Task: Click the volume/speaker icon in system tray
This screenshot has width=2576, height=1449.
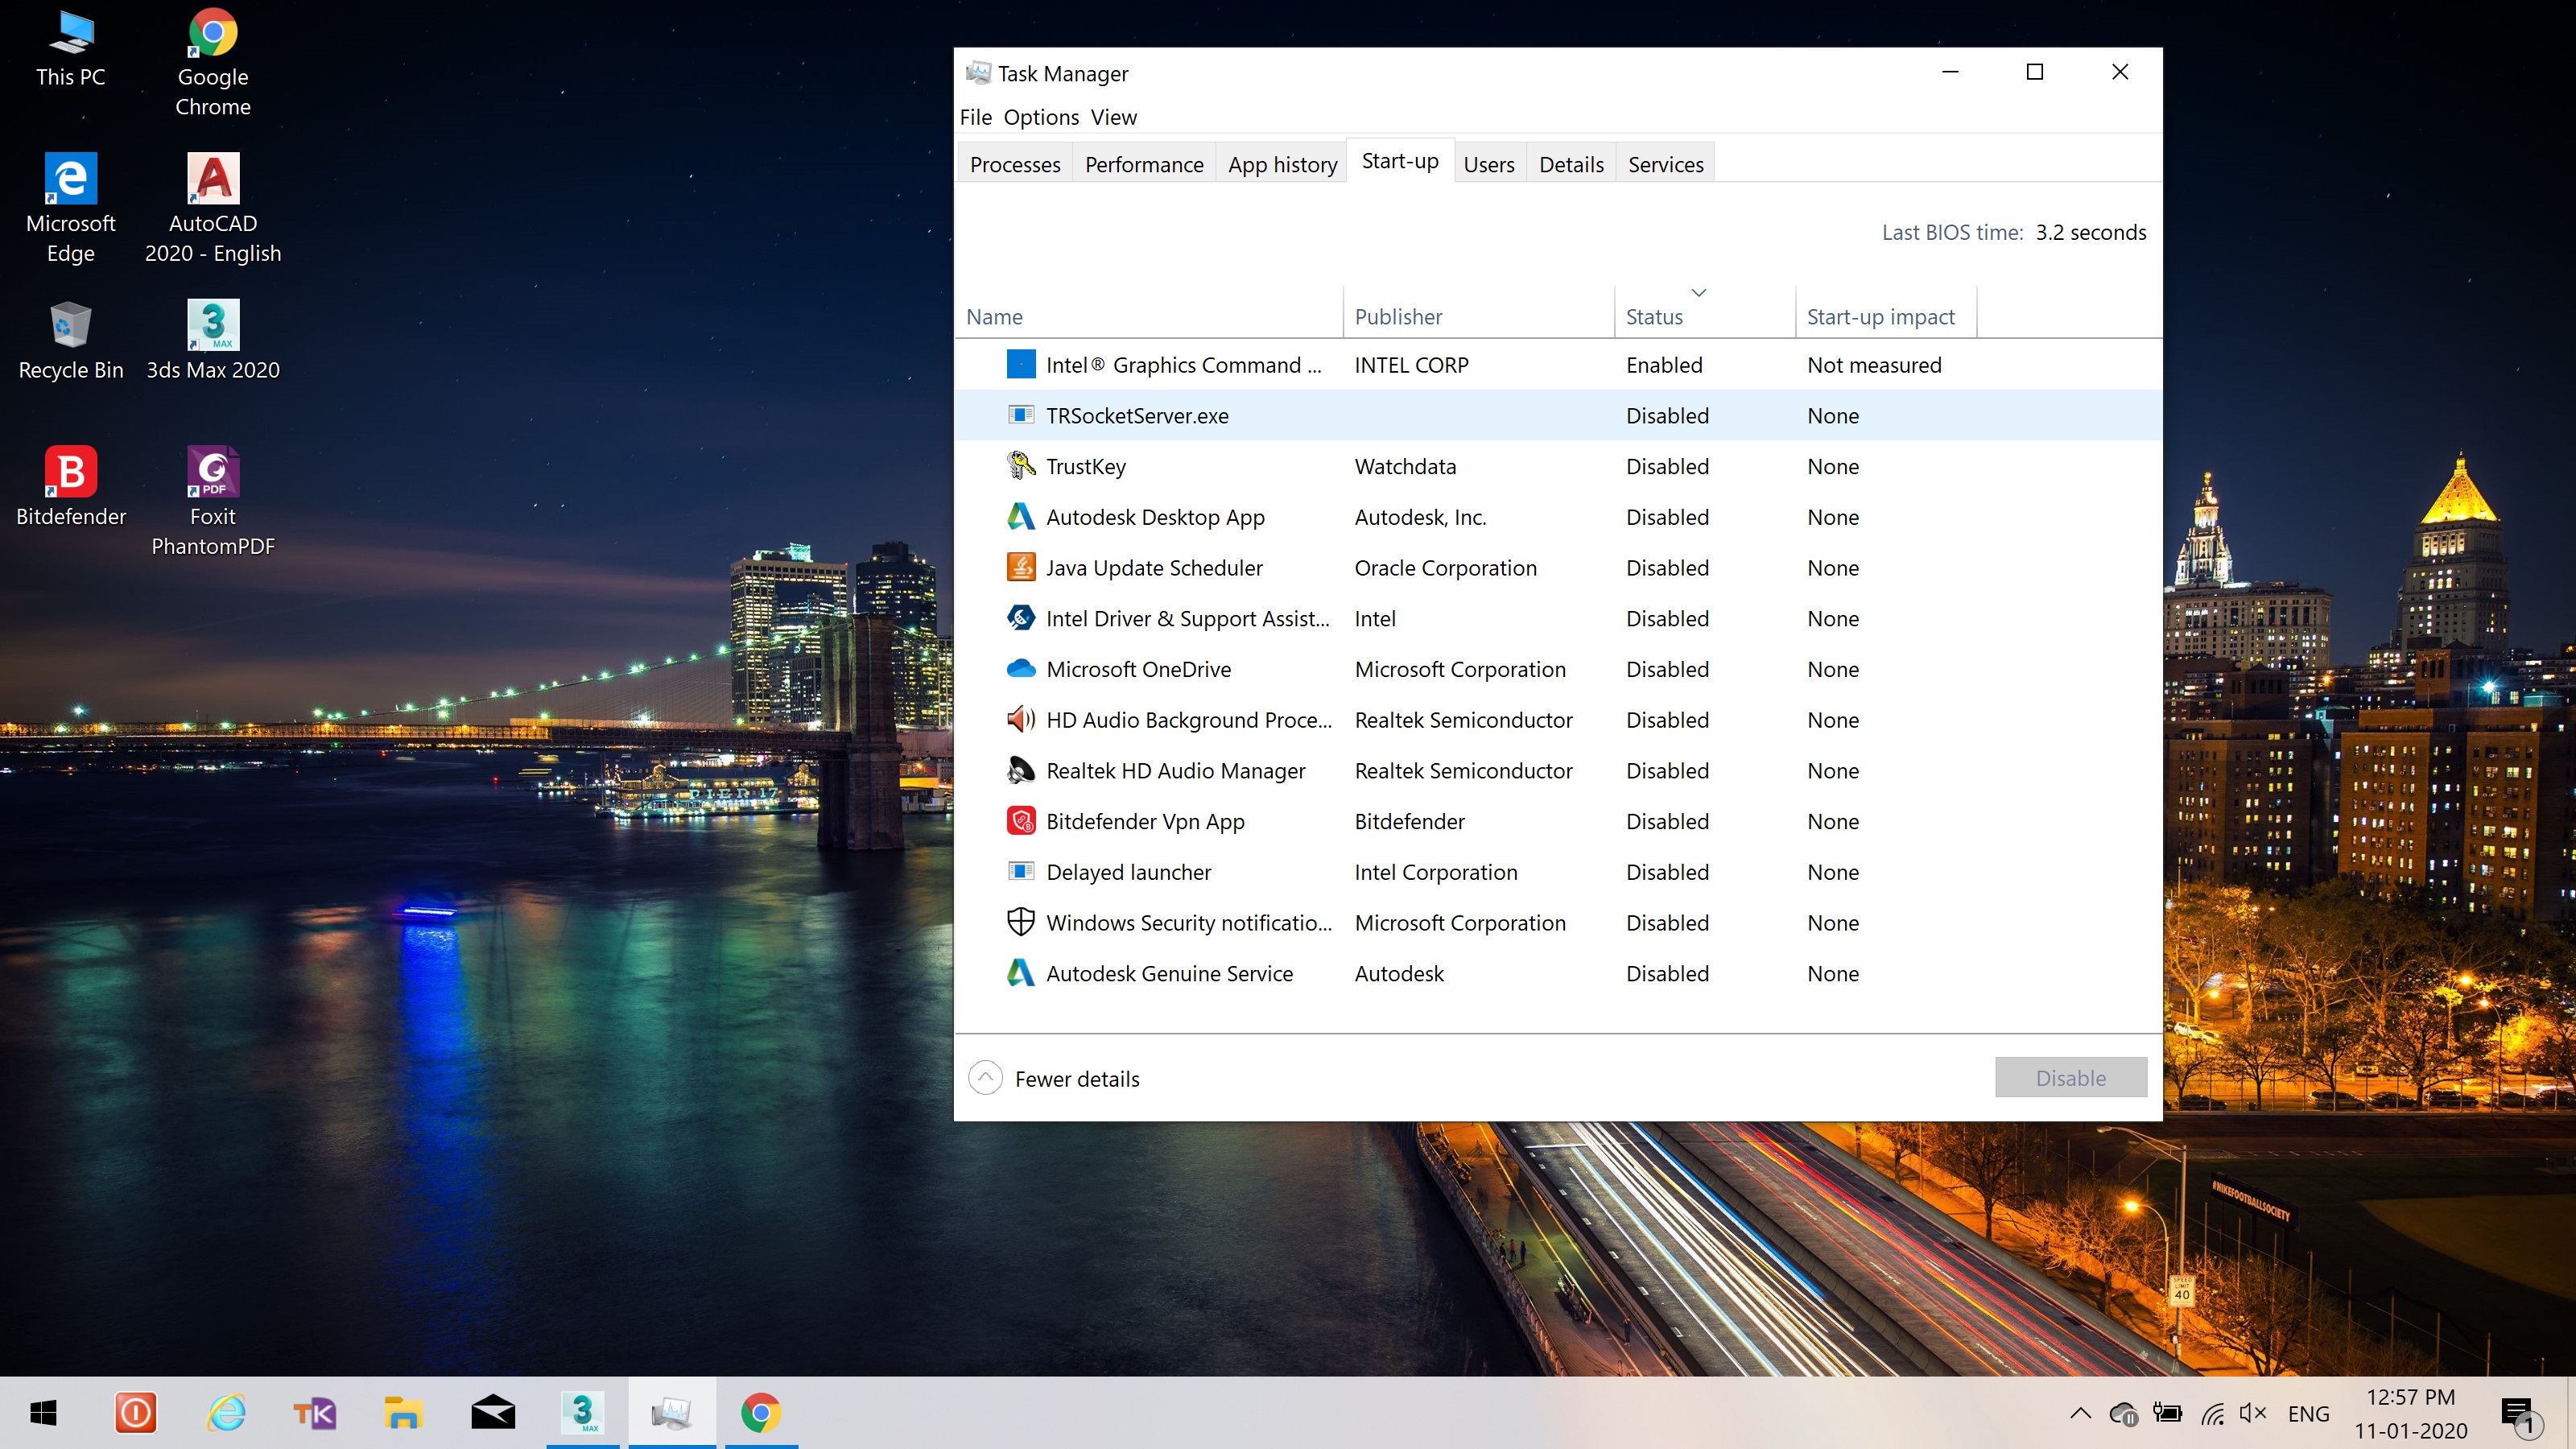Action: point(2256,1412)
